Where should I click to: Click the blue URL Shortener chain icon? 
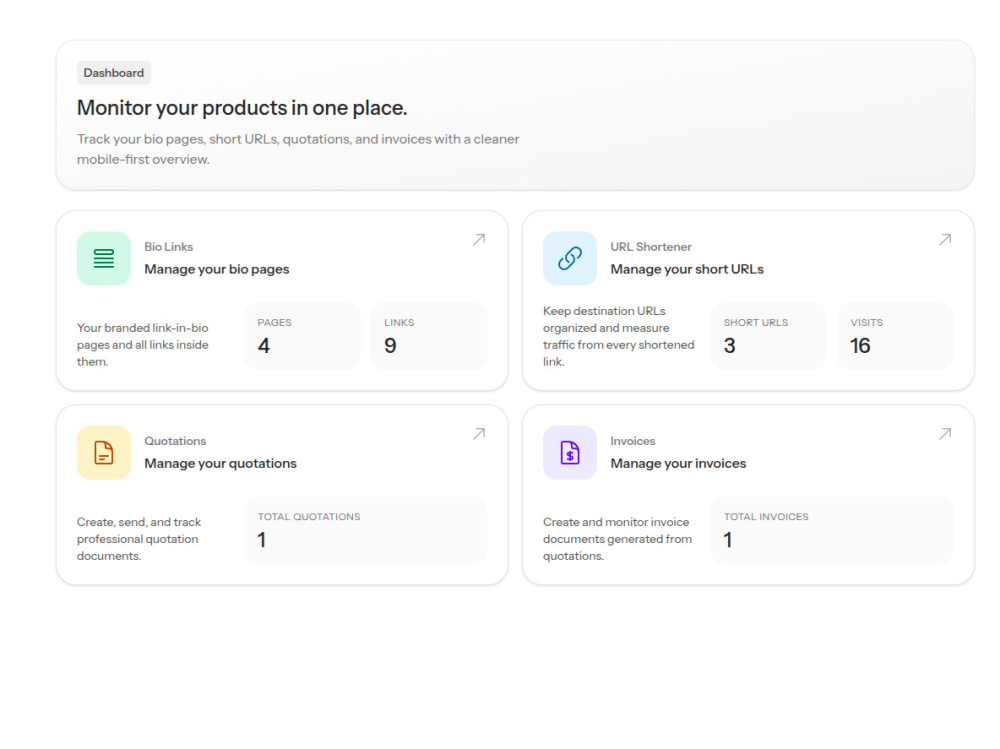pos(570,258)
